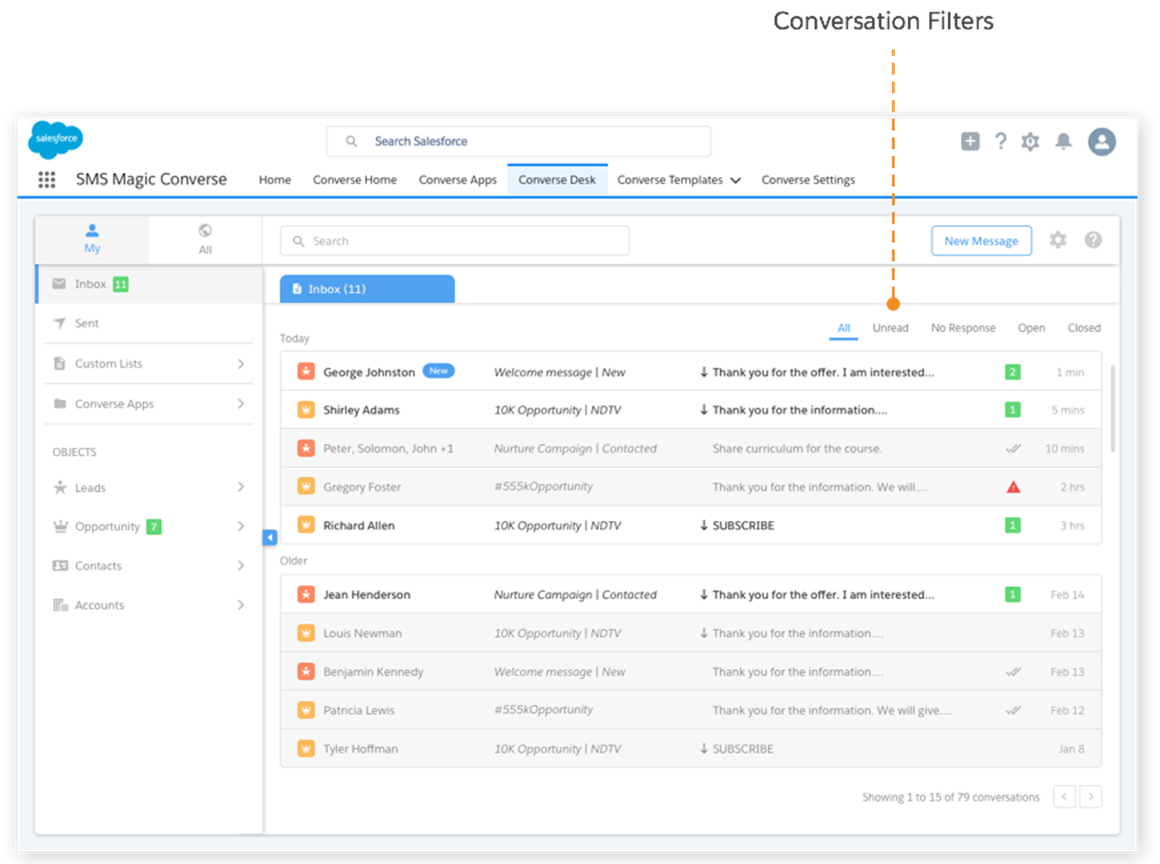Filter conversations by Open

1031,328
